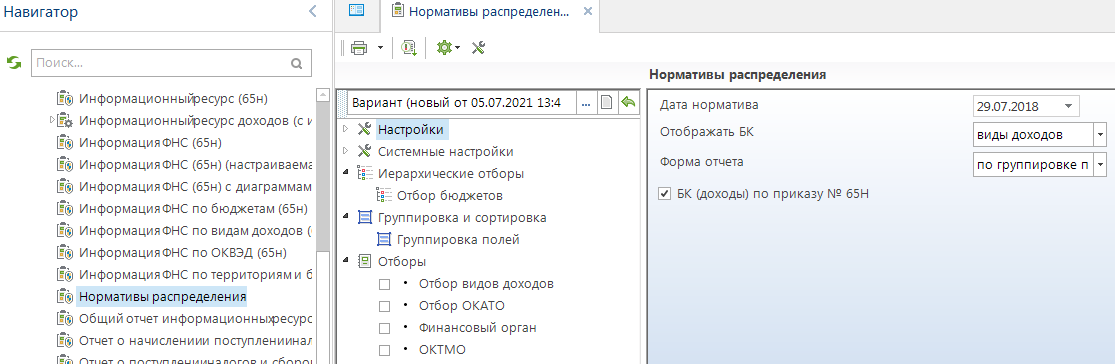Click the Настройки tools icon

tap(365, 129)
